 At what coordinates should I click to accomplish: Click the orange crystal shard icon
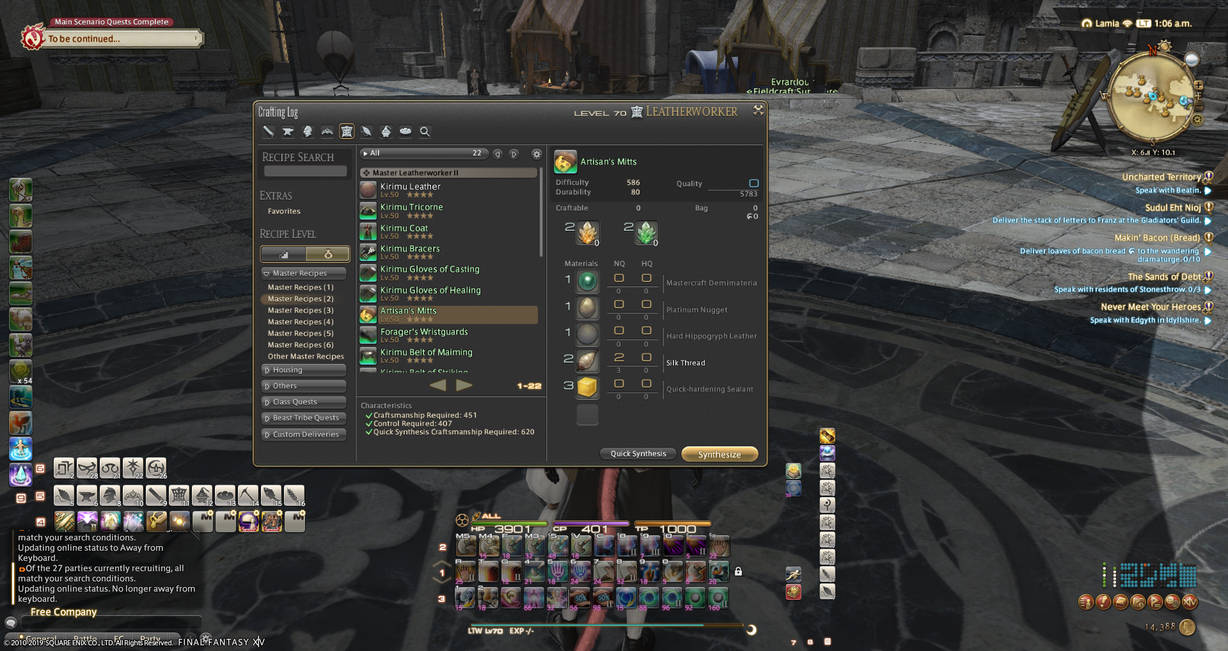click(x=588, y=233)
